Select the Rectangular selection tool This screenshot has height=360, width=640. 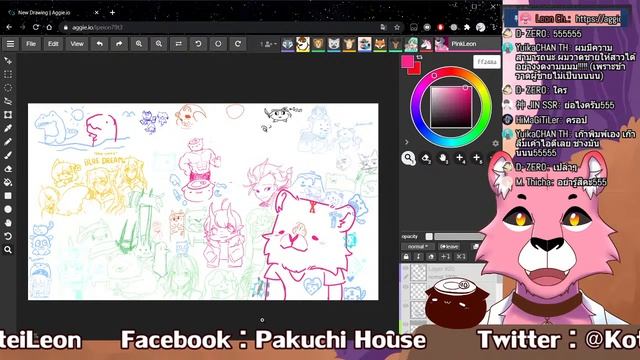tap(8, 74)
